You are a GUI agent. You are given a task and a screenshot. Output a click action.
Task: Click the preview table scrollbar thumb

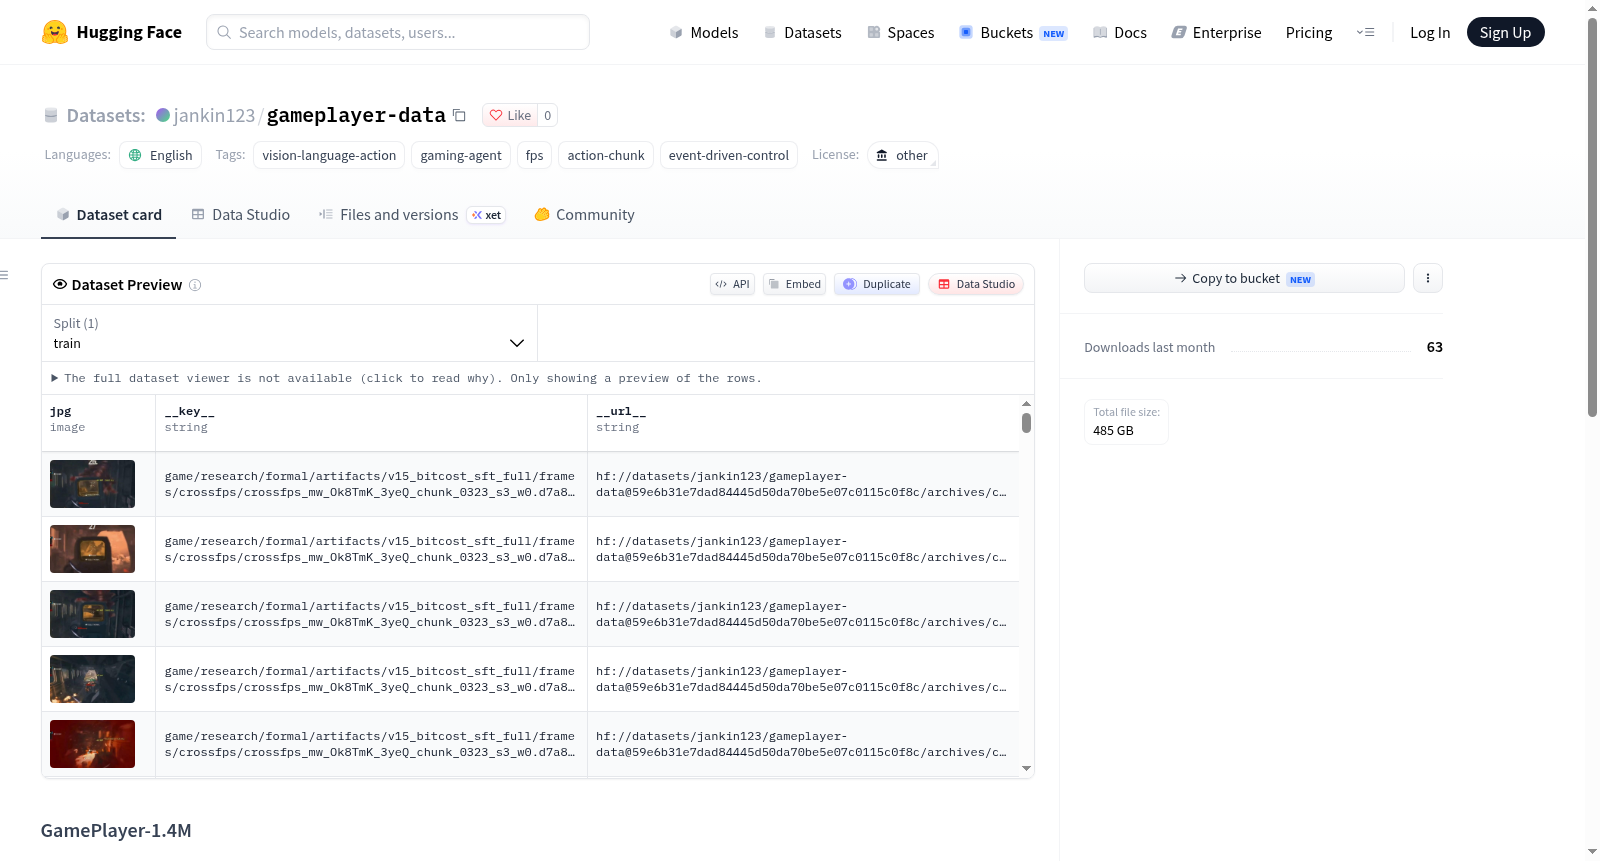tap(1026, 423)
